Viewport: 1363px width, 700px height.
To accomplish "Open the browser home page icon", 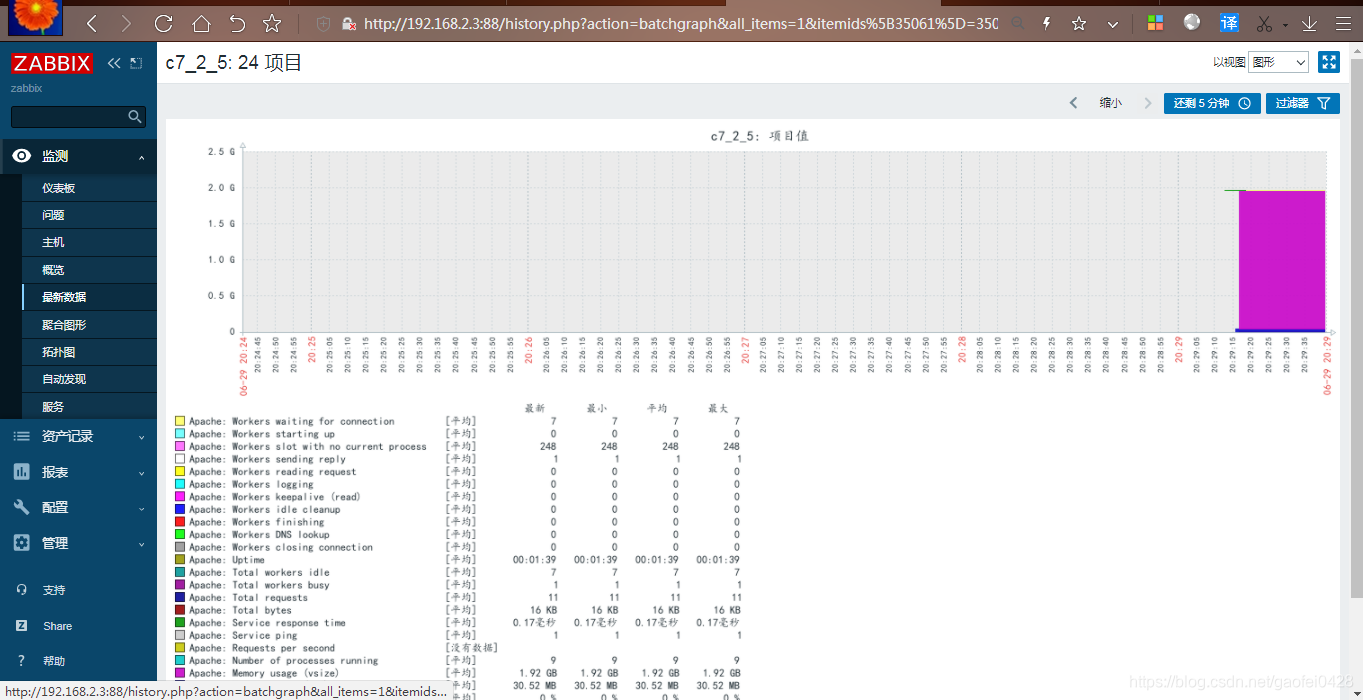I will (201, 23).
